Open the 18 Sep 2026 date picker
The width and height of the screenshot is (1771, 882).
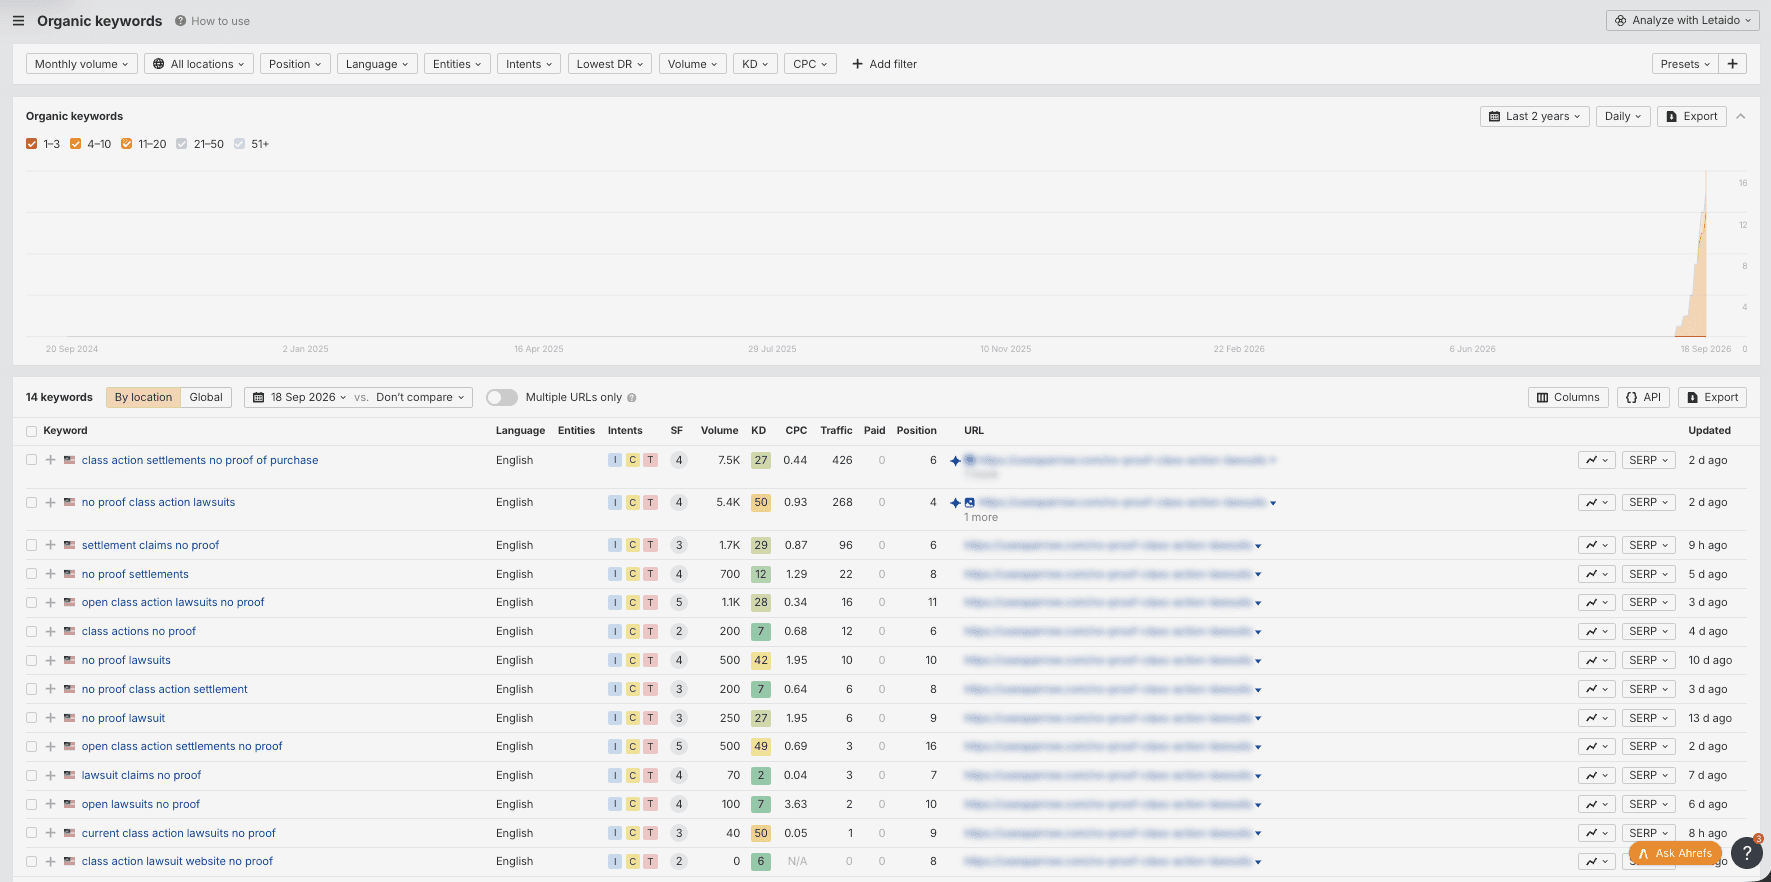click(299, 397)
